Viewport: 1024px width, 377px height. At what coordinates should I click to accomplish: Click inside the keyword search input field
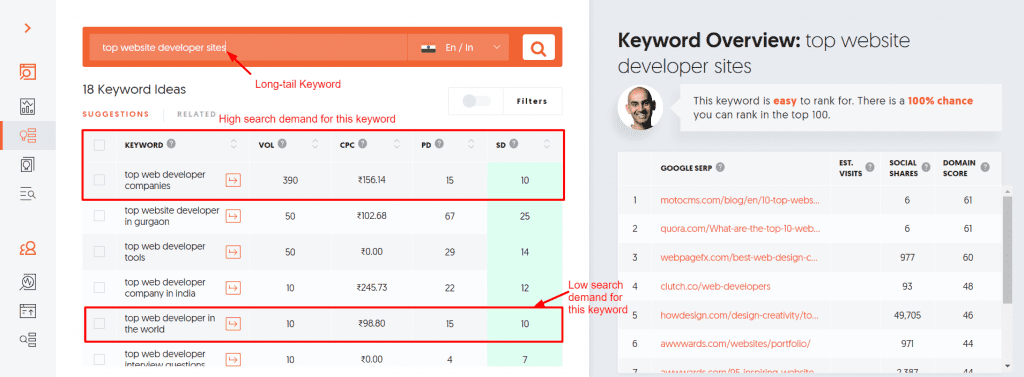(x=248, y=48)
